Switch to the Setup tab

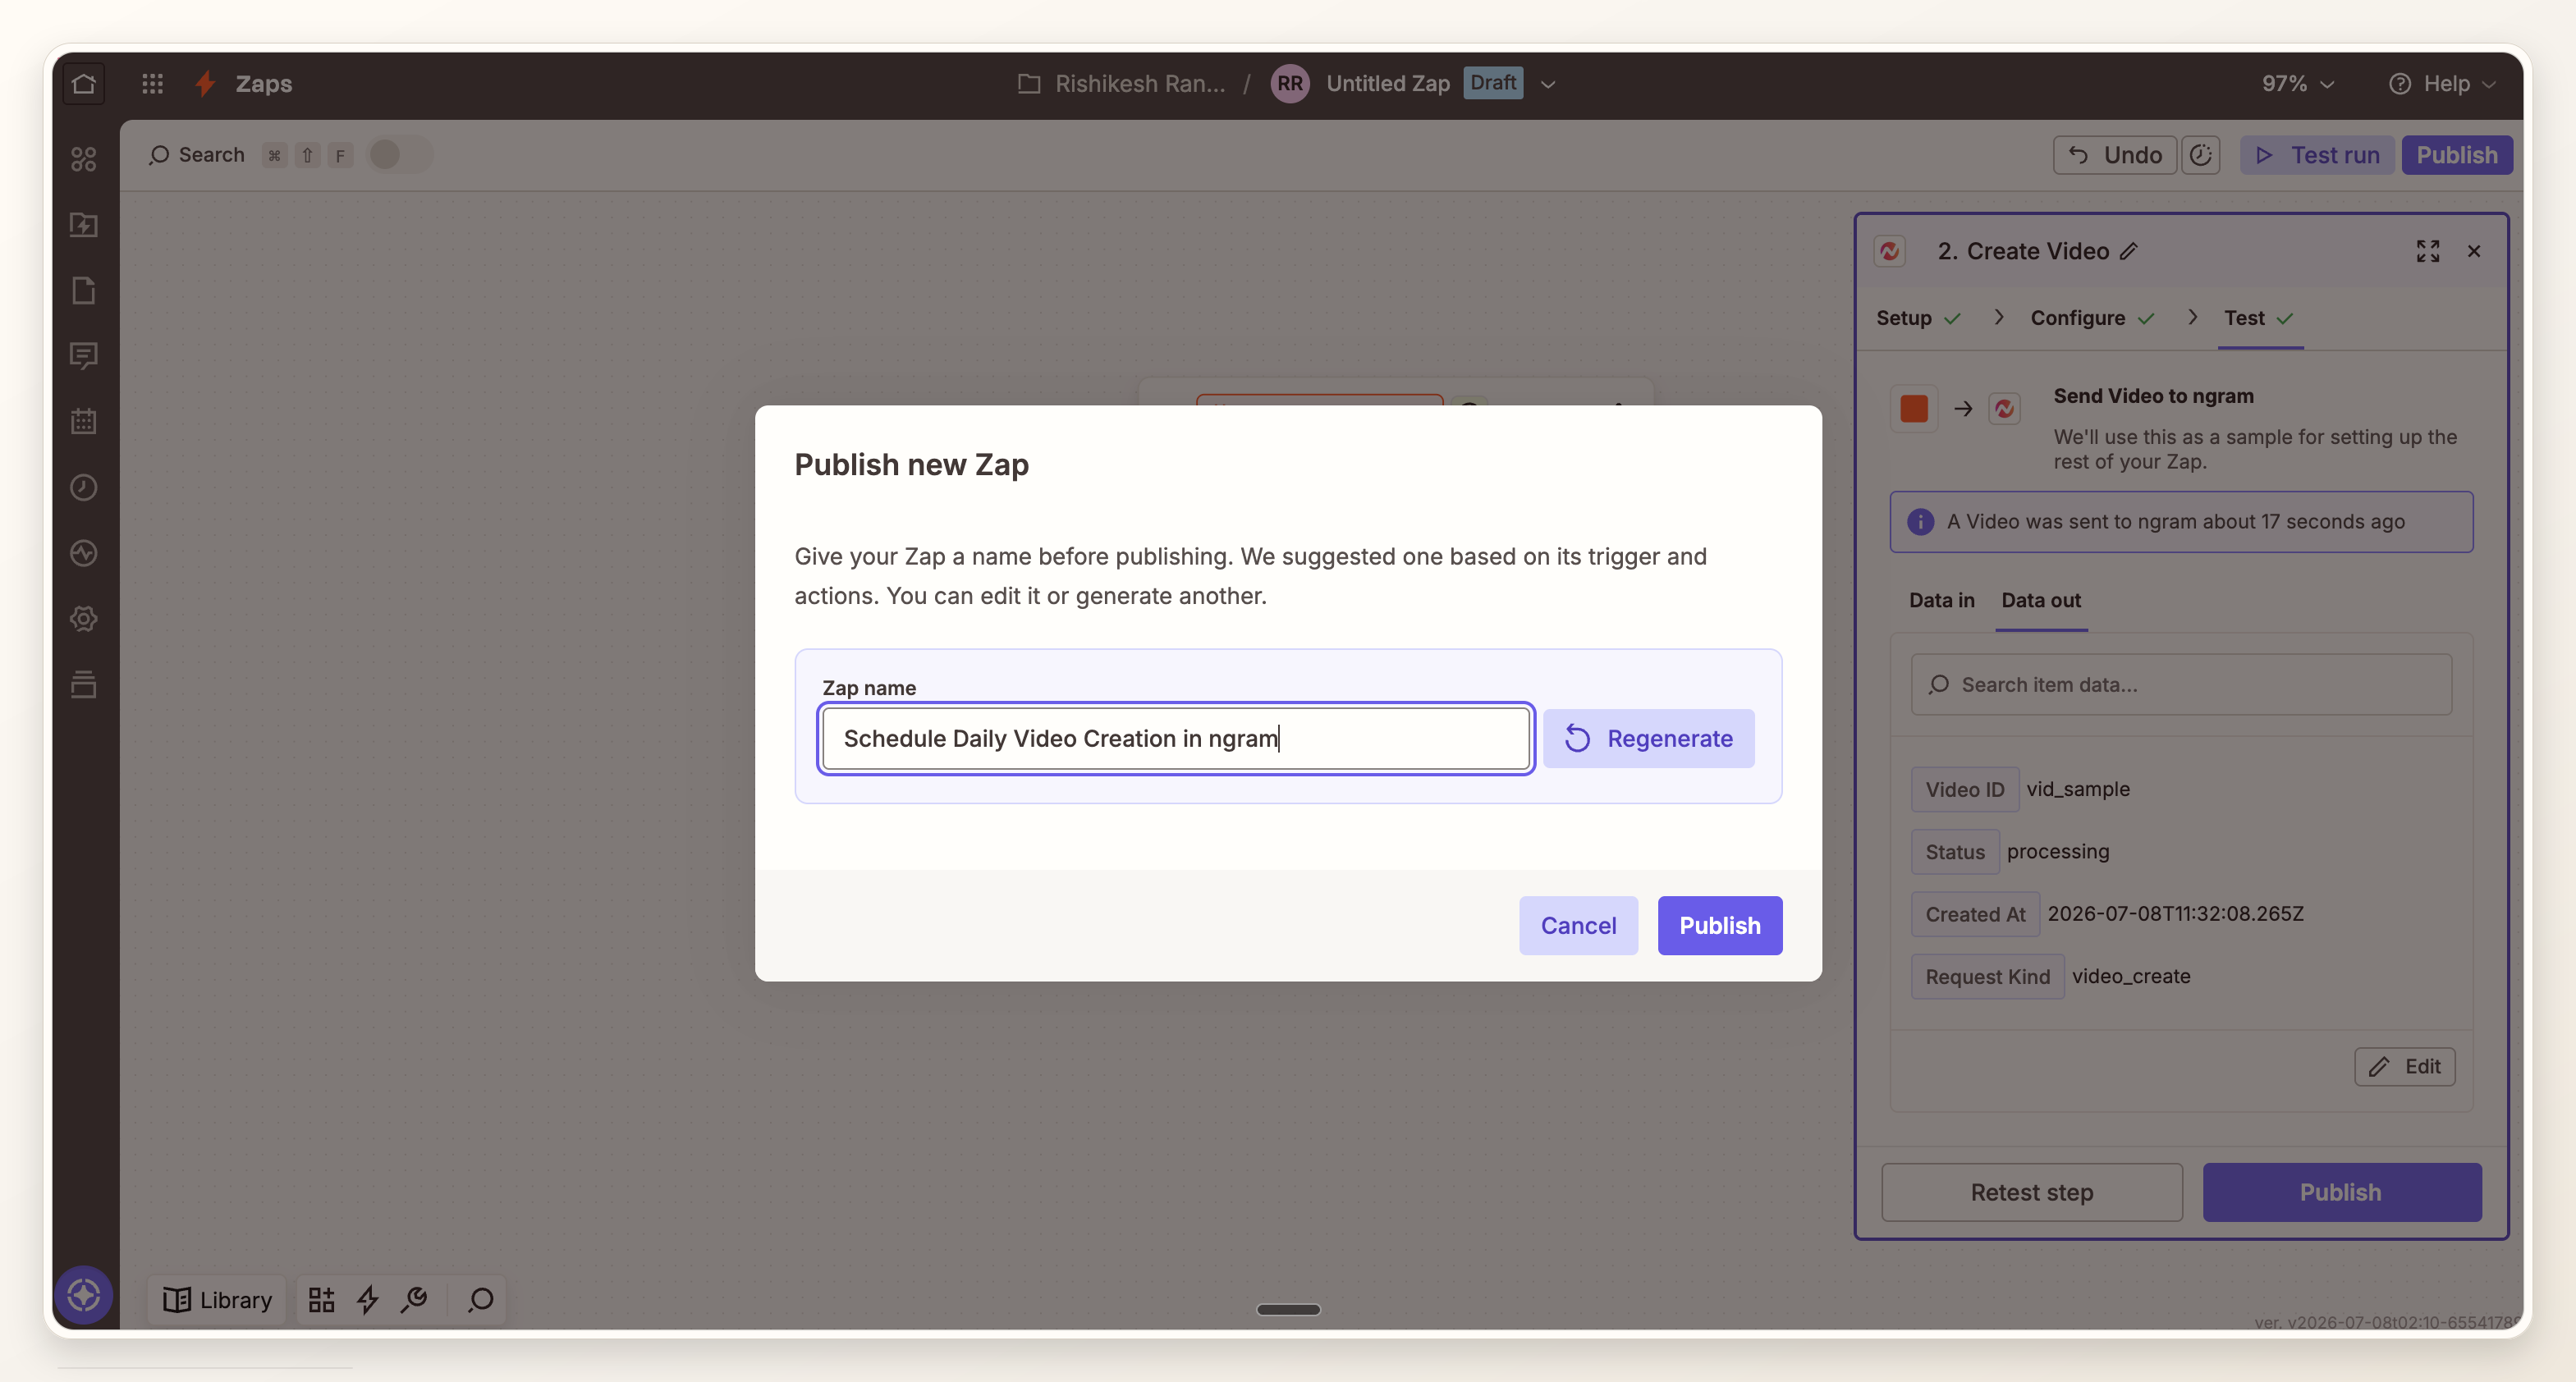pyautogui.click(x=1917, y=318)
